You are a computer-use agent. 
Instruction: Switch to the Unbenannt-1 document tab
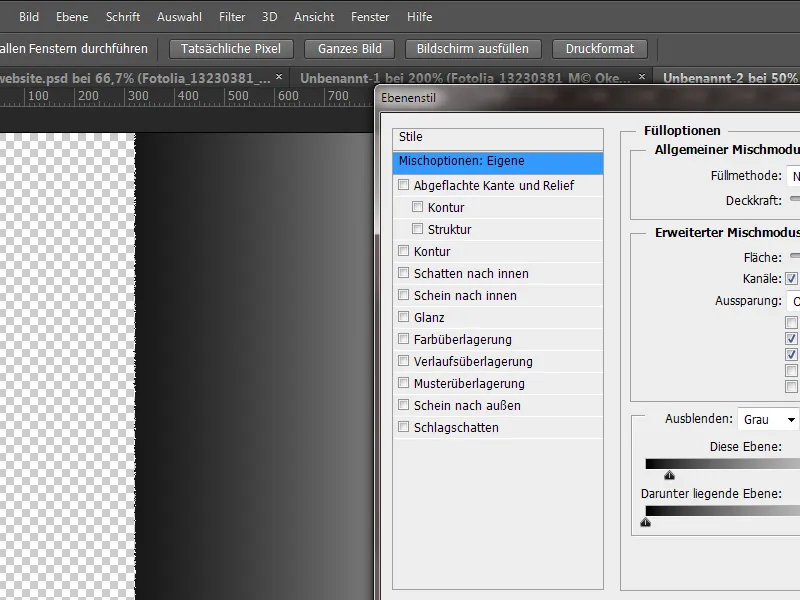click(x=465, y=78)
